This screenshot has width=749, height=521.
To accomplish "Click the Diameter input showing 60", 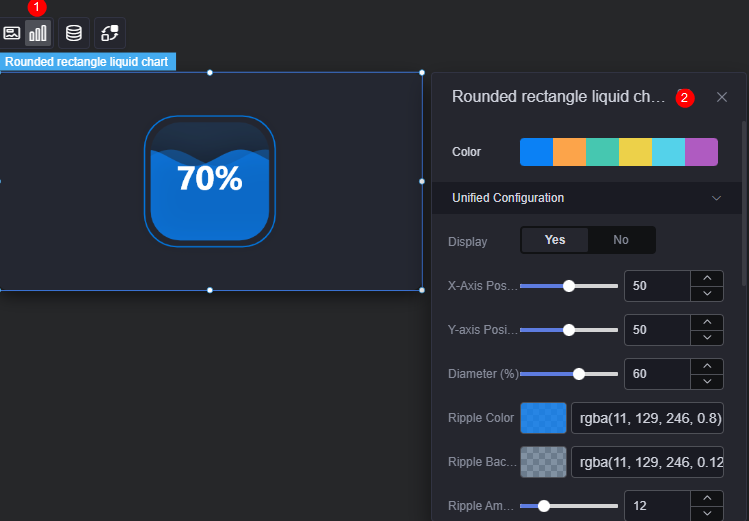I will click(657, 374).
